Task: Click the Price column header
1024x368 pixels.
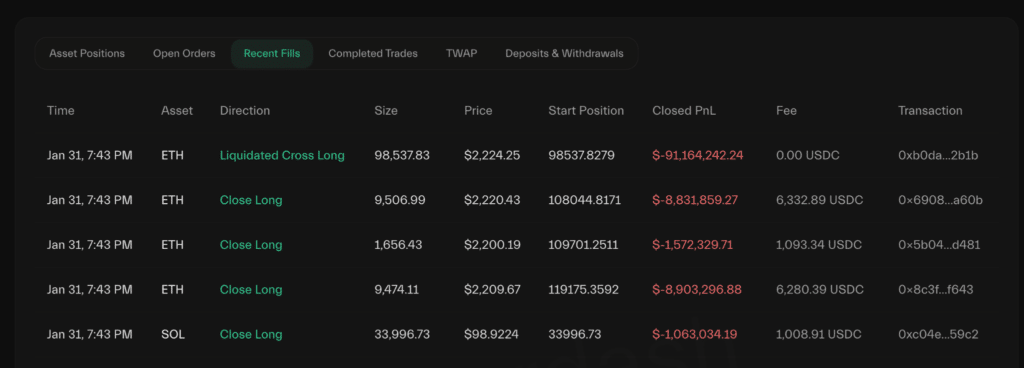Action: click(x=478, y=111)
